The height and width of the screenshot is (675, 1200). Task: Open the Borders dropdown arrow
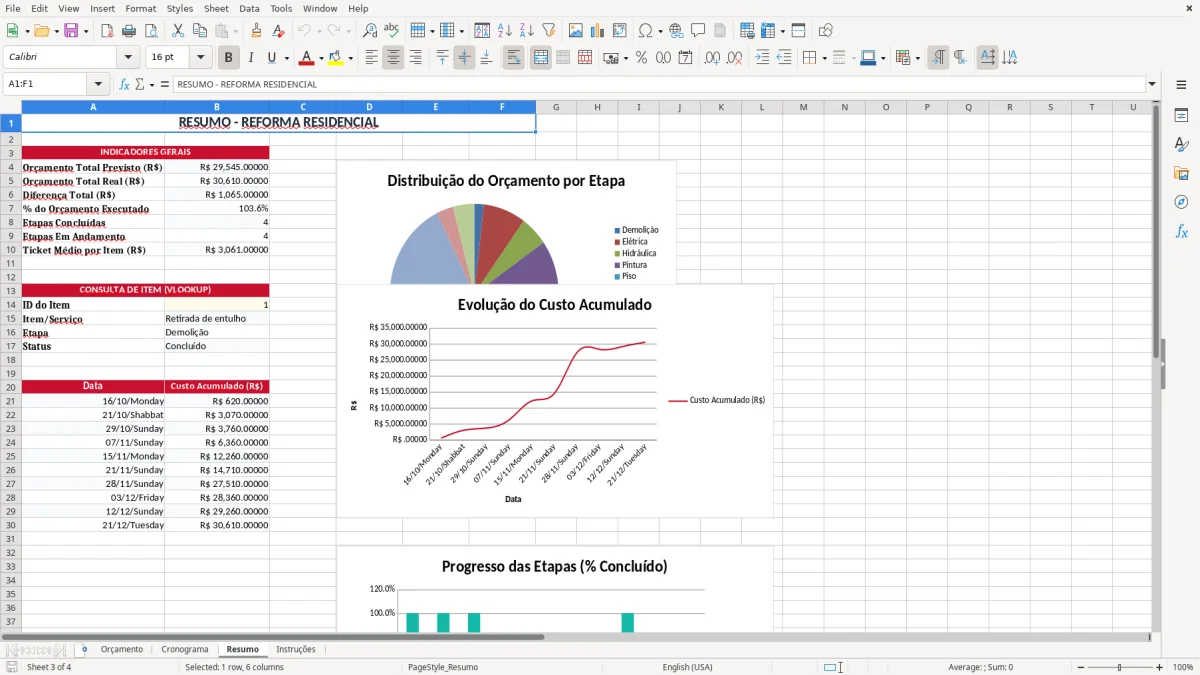[824, 58]
